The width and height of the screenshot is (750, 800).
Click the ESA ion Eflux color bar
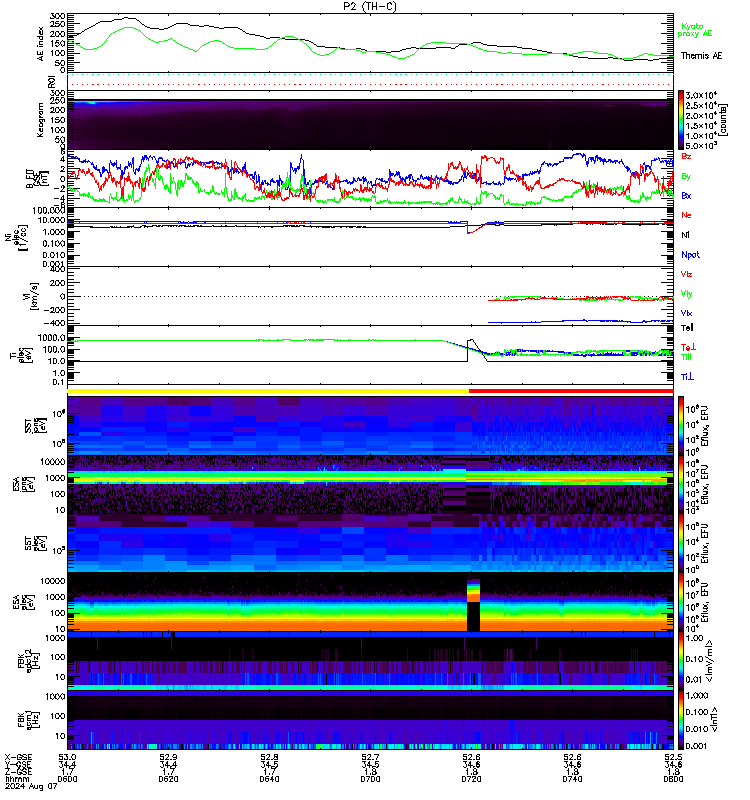(x=681, y=485)
